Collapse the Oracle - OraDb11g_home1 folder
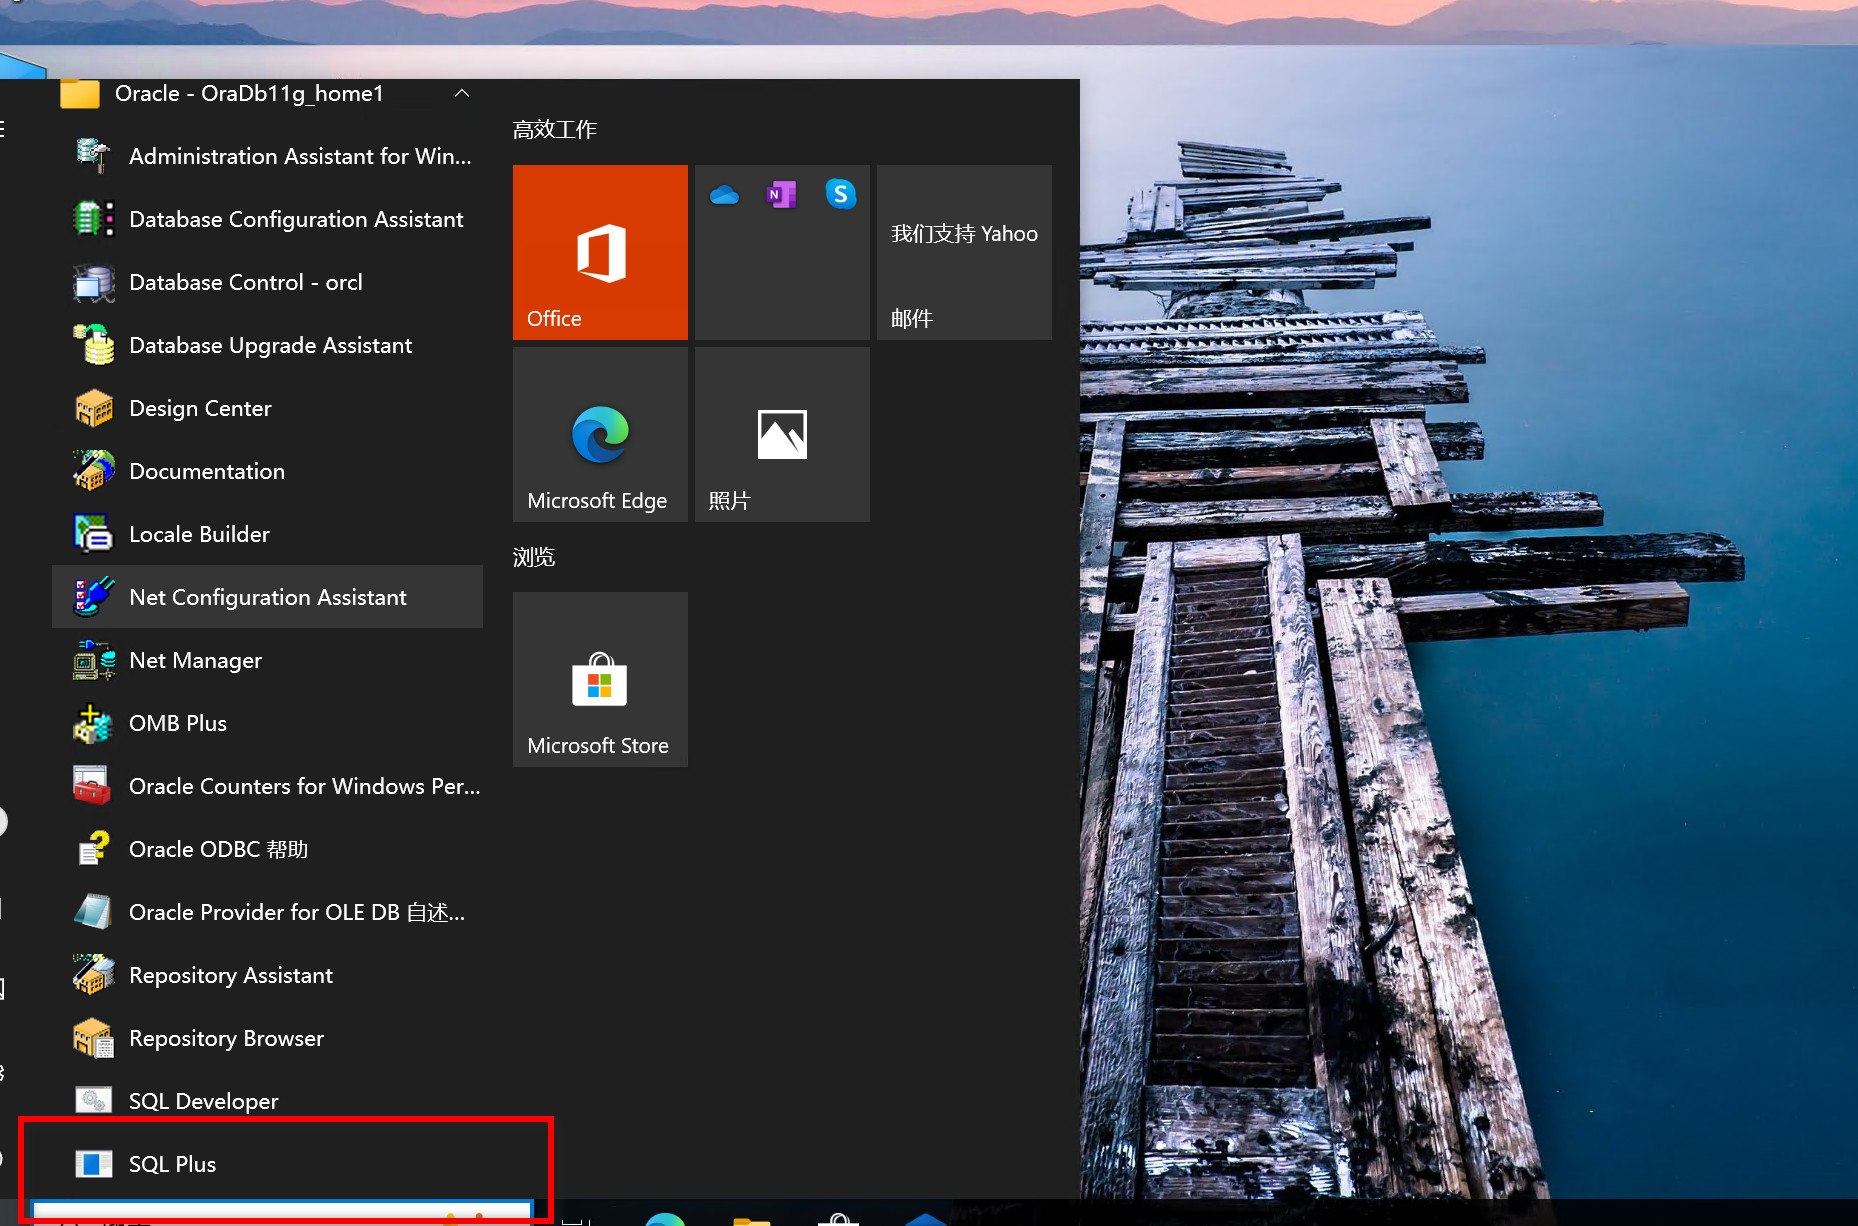1858x1226 pixels. (461, 94)
